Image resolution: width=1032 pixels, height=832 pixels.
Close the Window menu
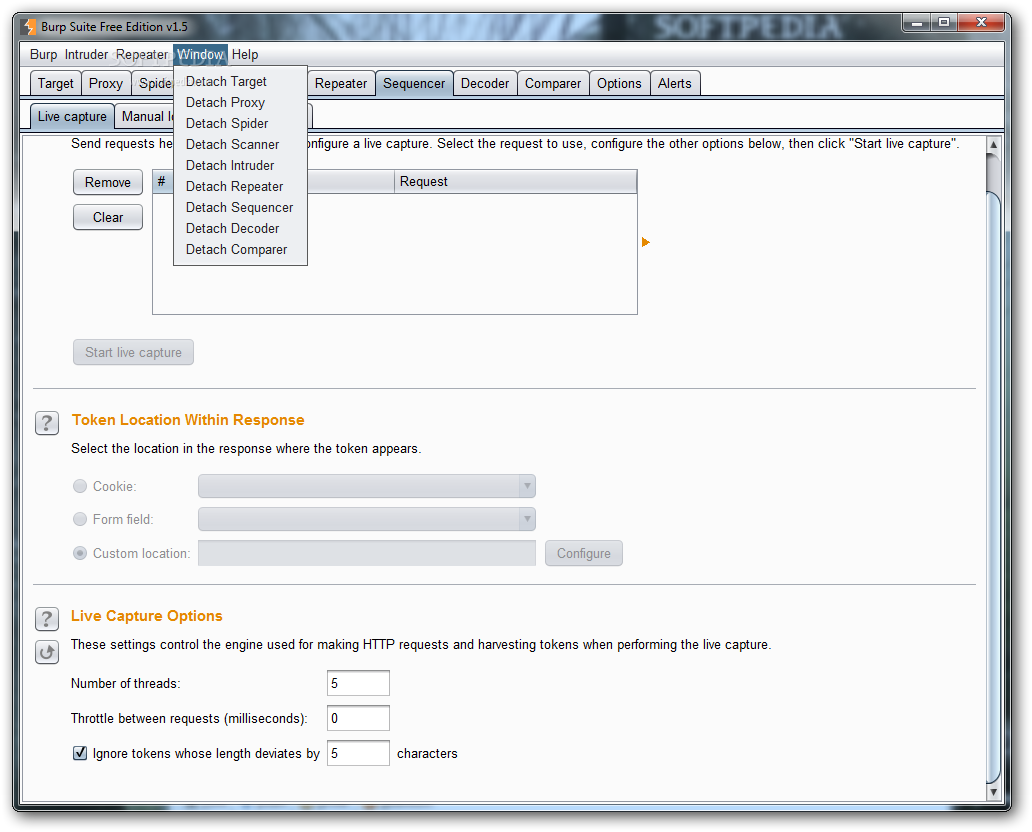(201, 55)
